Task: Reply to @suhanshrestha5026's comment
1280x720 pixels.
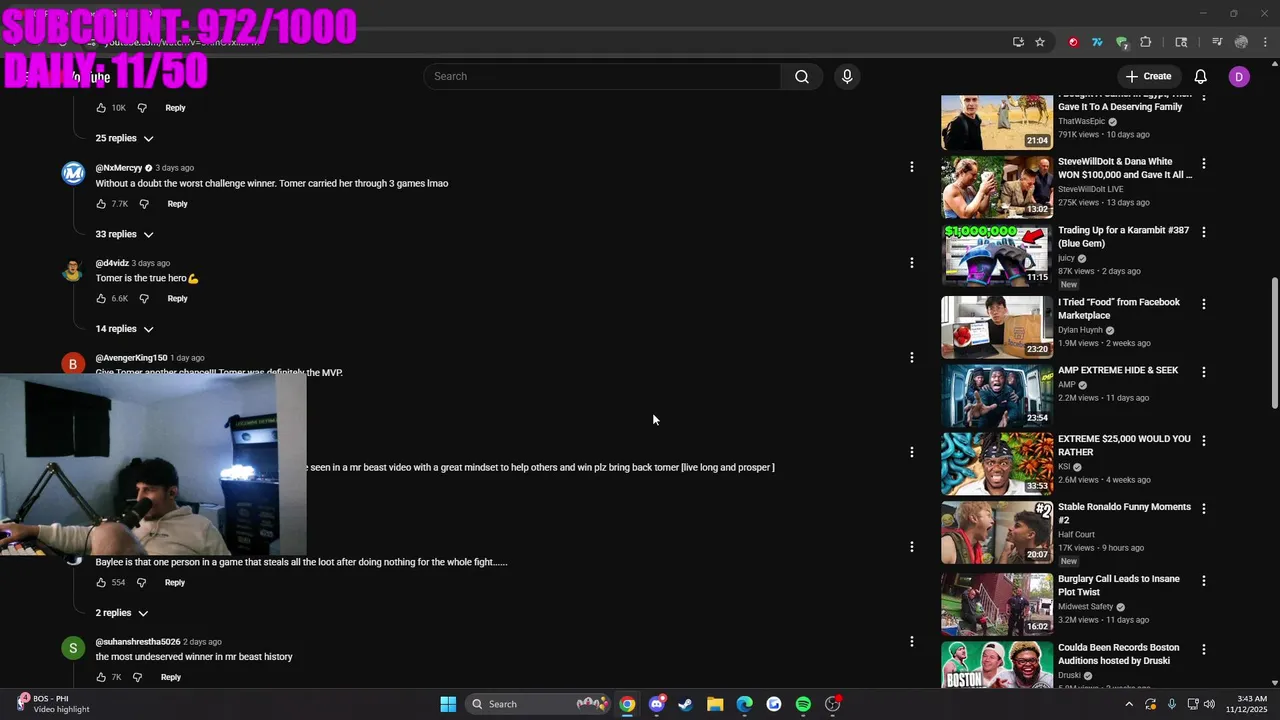Action: click(x=171, y=677)
